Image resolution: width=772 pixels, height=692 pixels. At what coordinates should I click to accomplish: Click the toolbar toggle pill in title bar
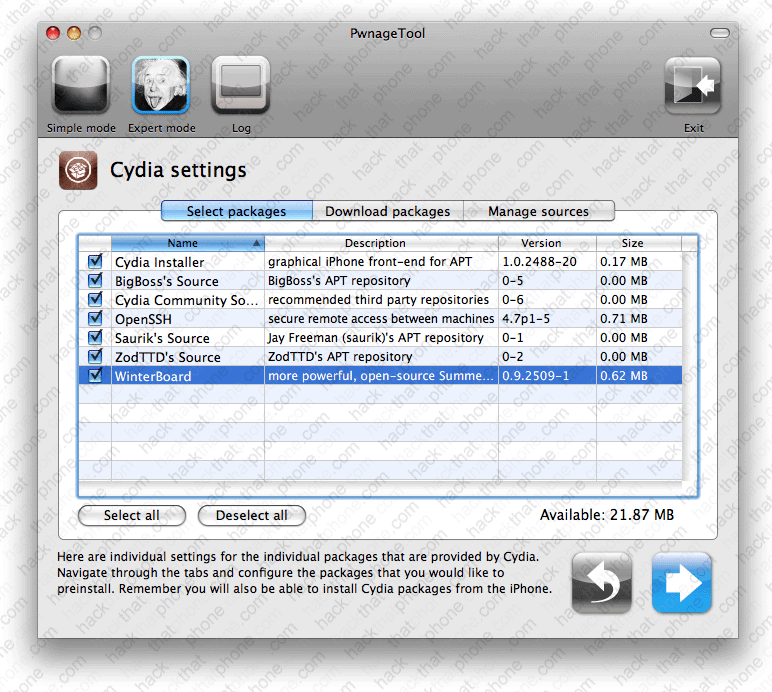[x=720, y=34]
